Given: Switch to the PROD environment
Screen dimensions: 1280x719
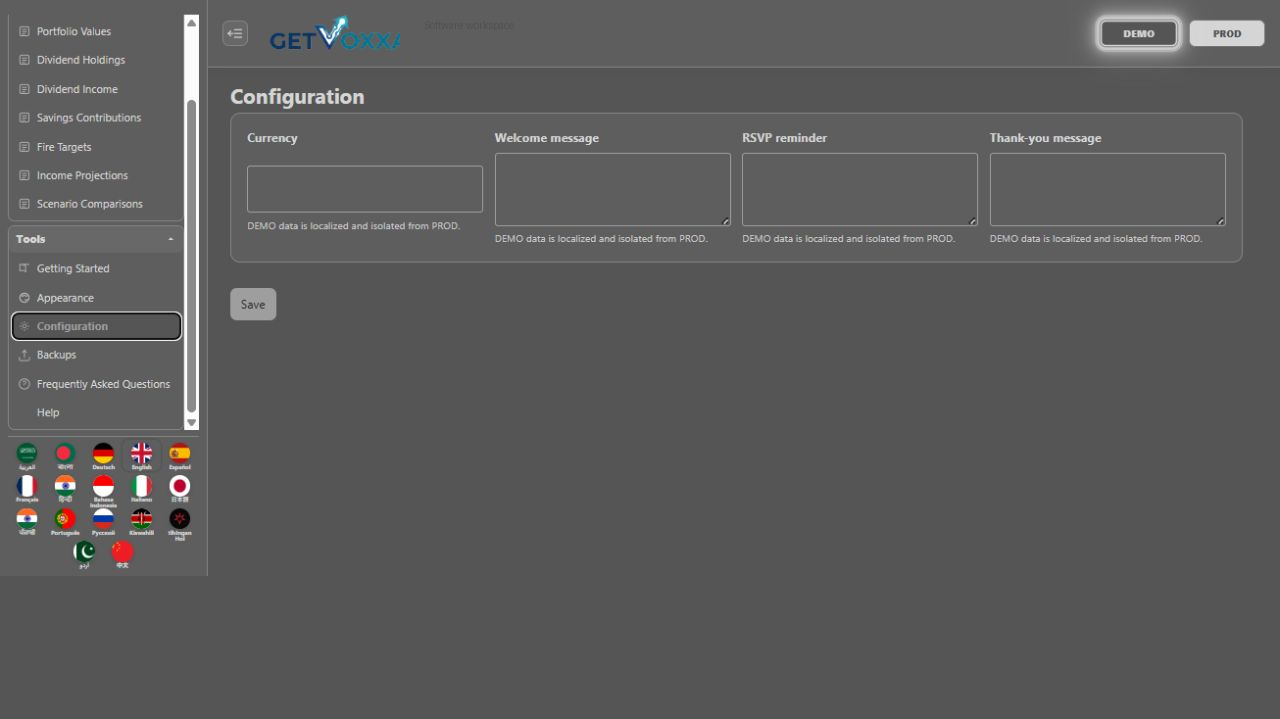Looking at the screenshot, I should (1227, 33).
